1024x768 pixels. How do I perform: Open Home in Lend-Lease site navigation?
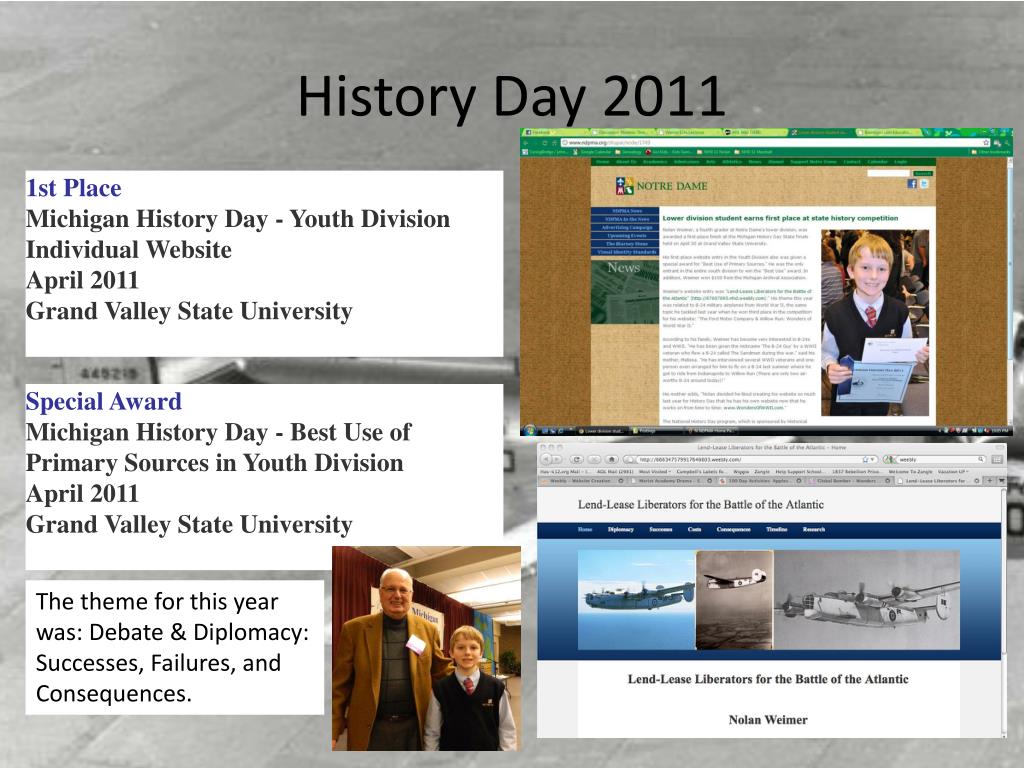coord(585,530)
